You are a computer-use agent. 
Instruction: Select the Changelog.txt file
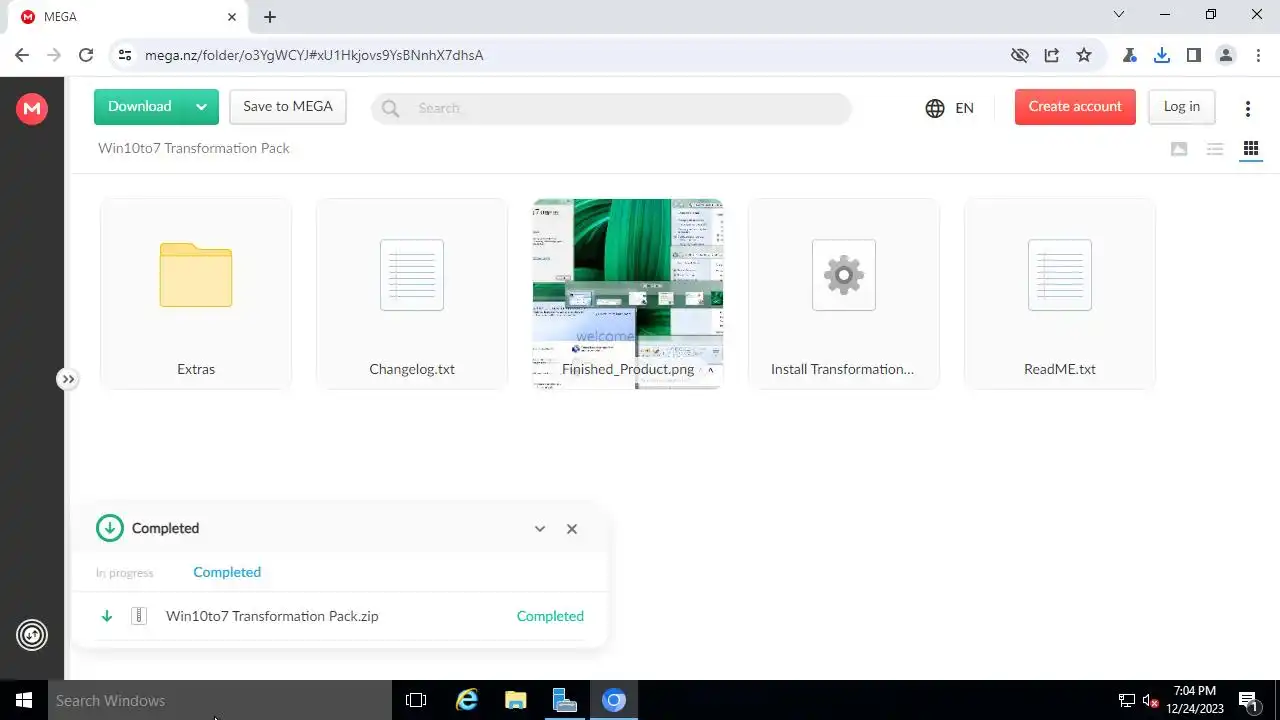click(412, 294)
